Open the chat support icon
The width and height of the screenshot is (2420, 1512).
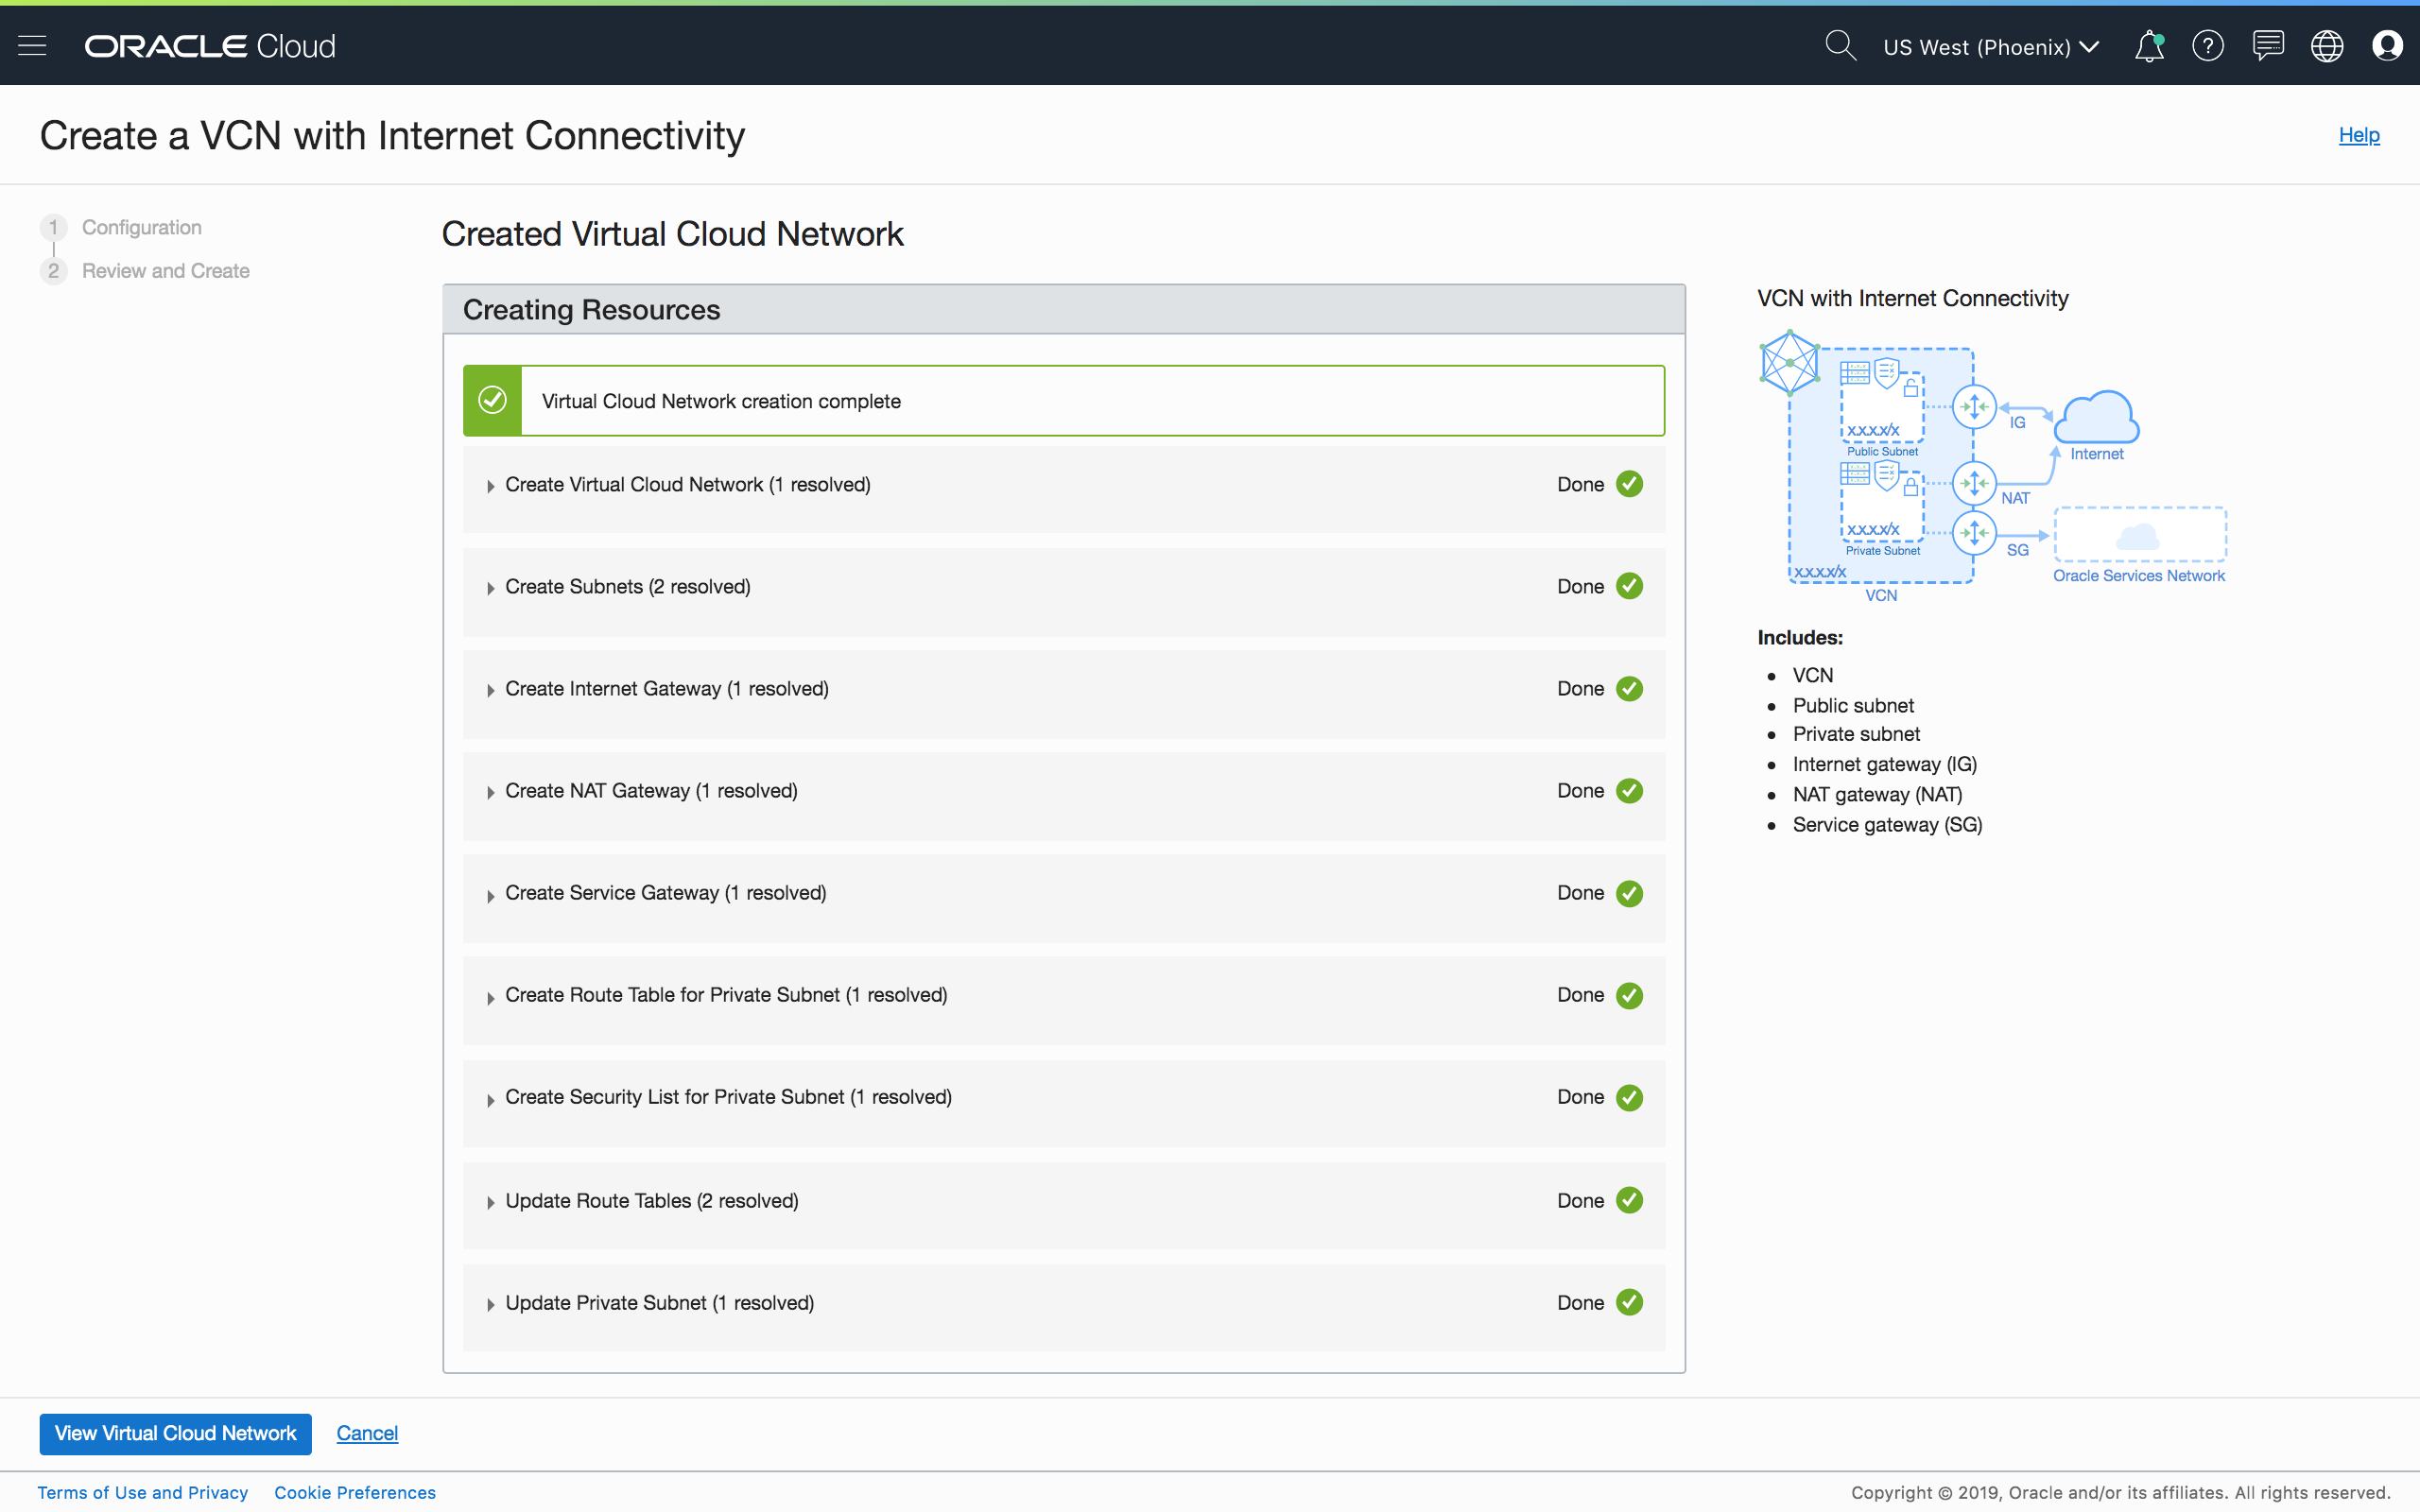point(2267,46)
